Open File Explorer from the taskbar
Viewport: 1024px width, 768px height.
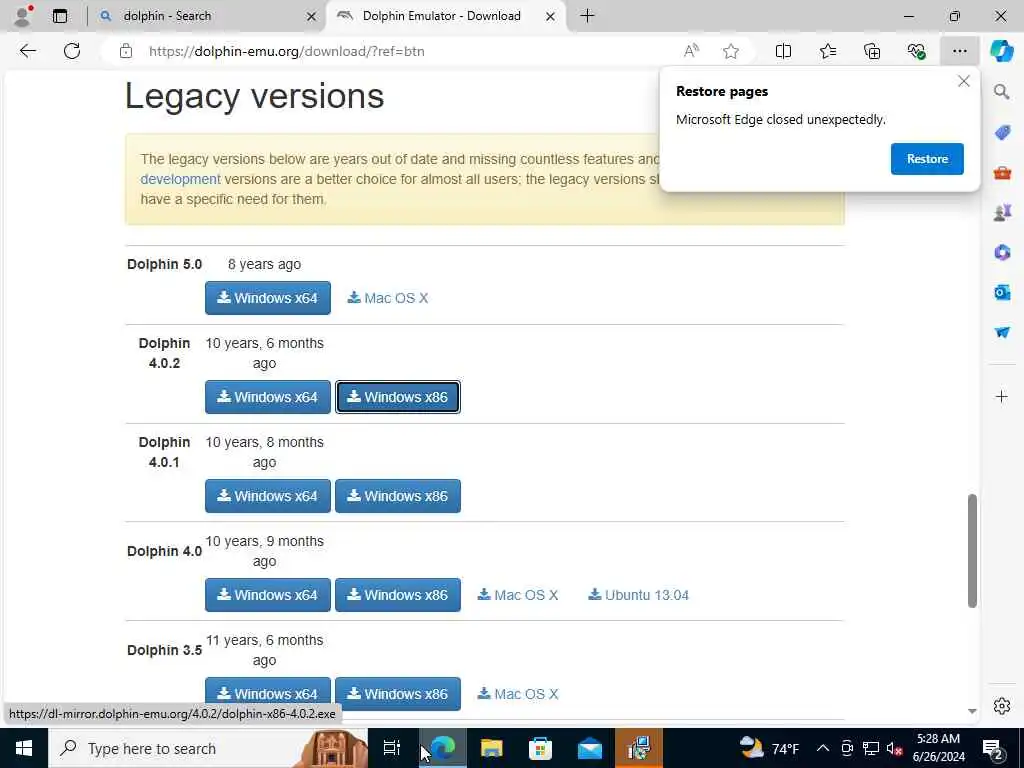[x=491, y=748]
